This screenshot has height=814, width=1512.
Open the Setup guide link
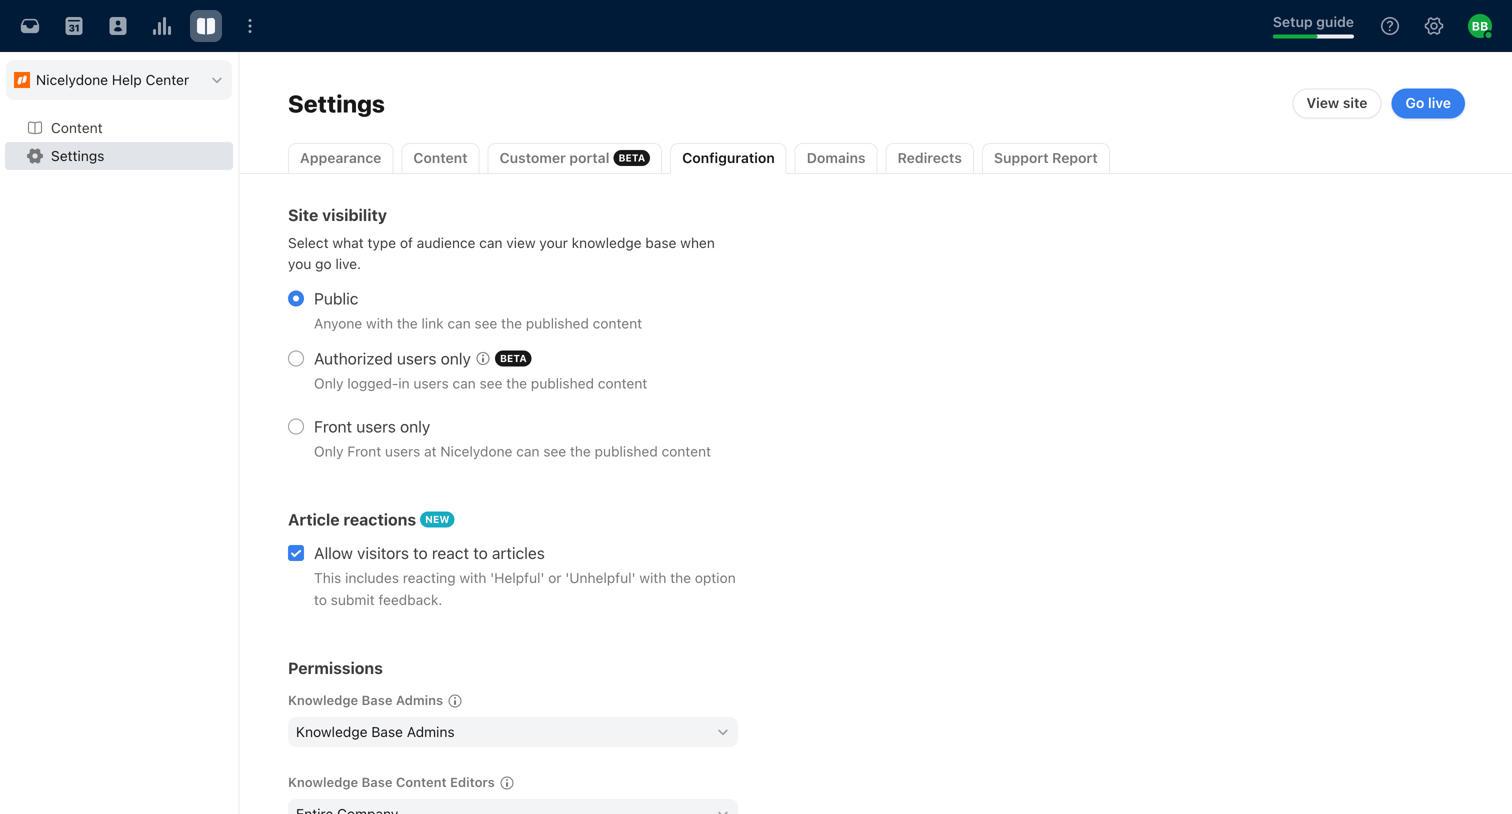click(1313, 22)
